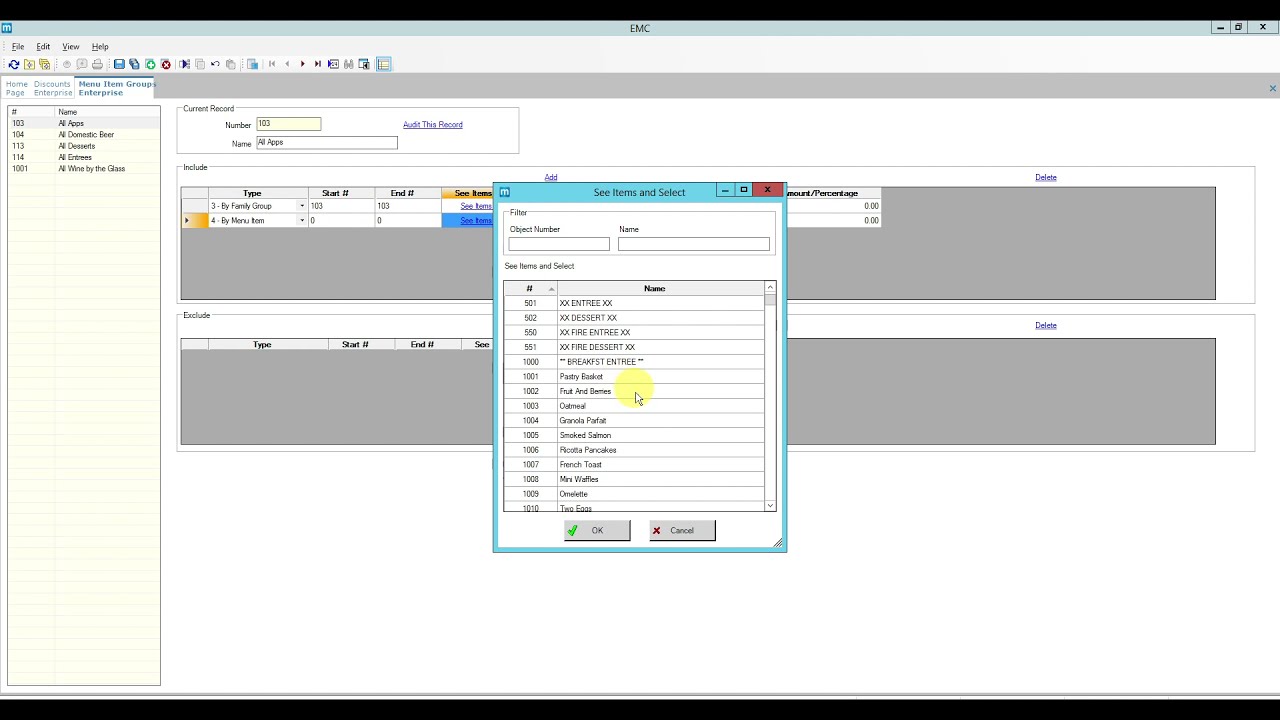Screen dimensions: 1280x720
Task: Click the Object Number filter field
Action: (x=559, y=244)
